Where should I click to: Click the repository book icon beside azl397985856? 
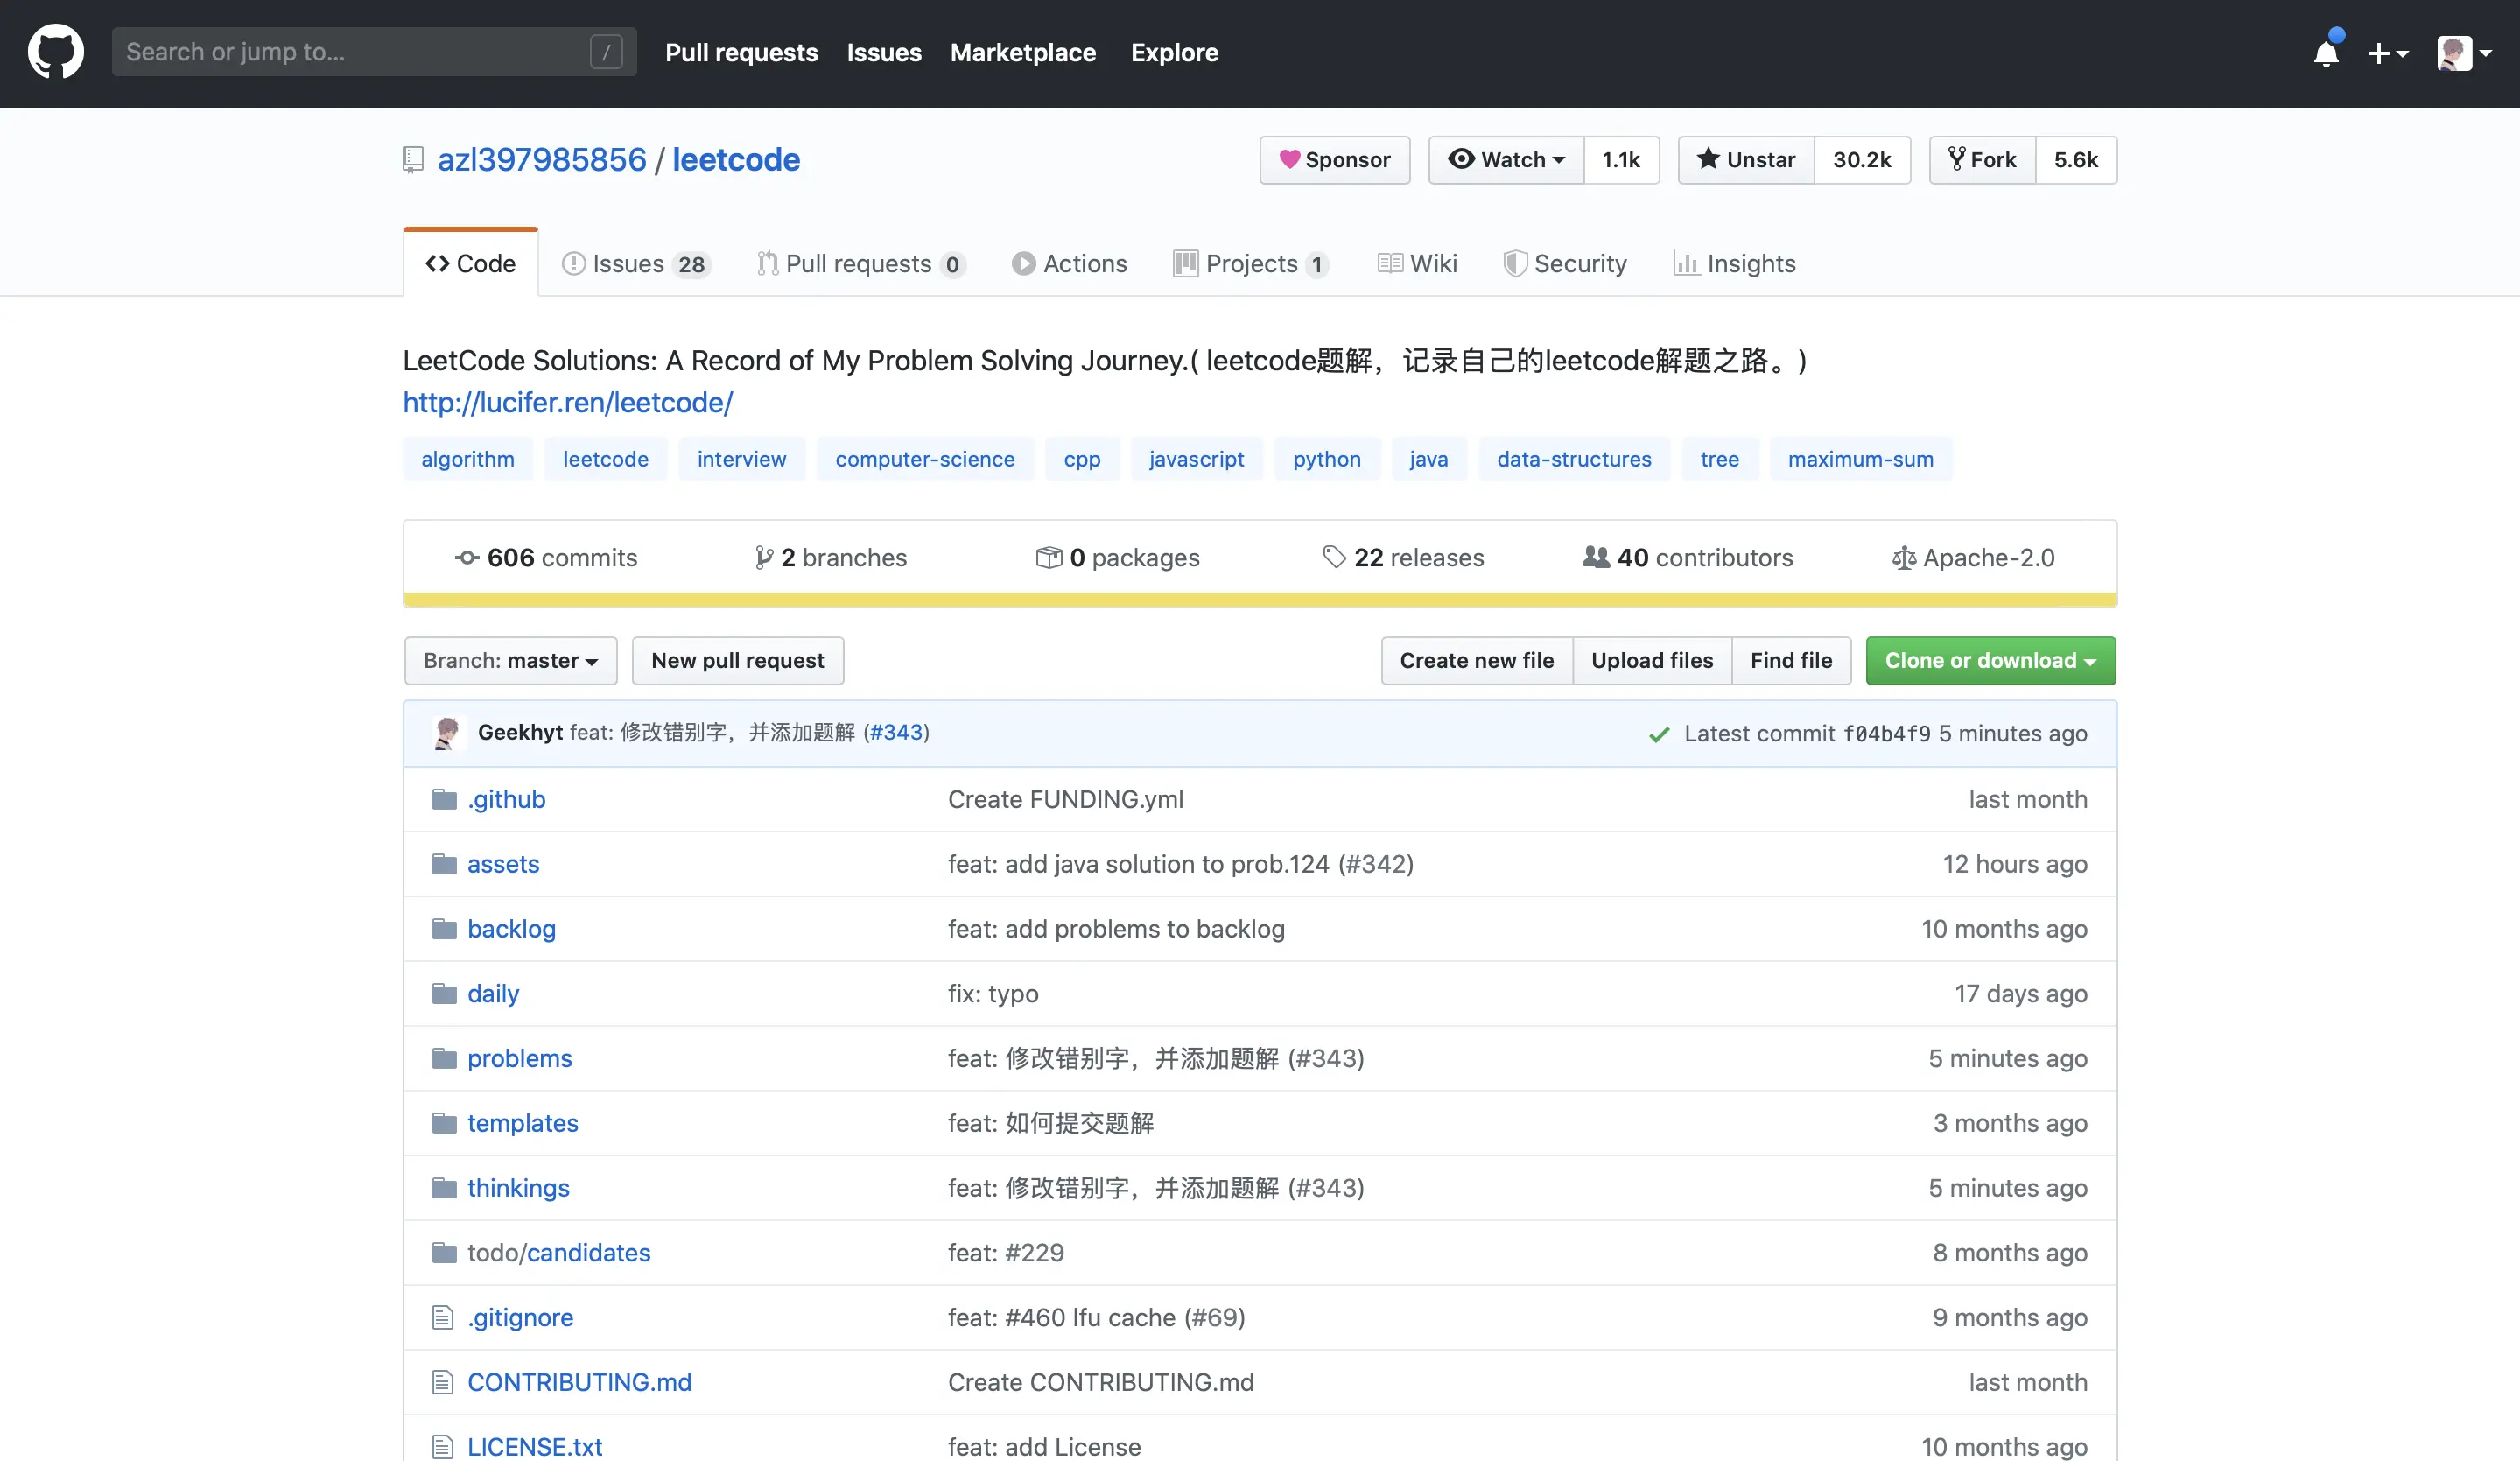tap(413, 160)
